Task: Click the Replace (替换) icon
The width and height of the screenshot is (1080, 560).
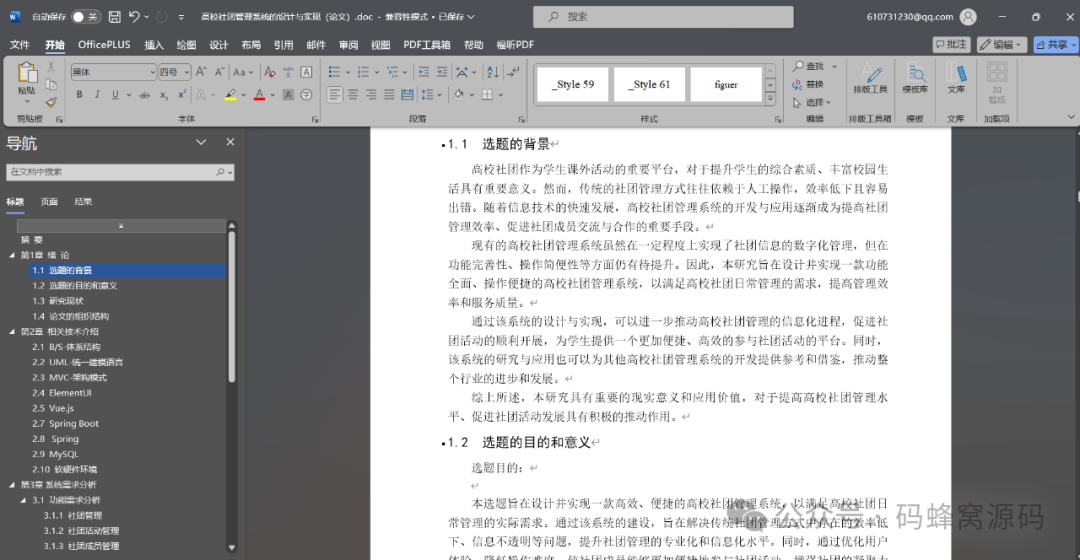Action: click(x=808, y=84)
